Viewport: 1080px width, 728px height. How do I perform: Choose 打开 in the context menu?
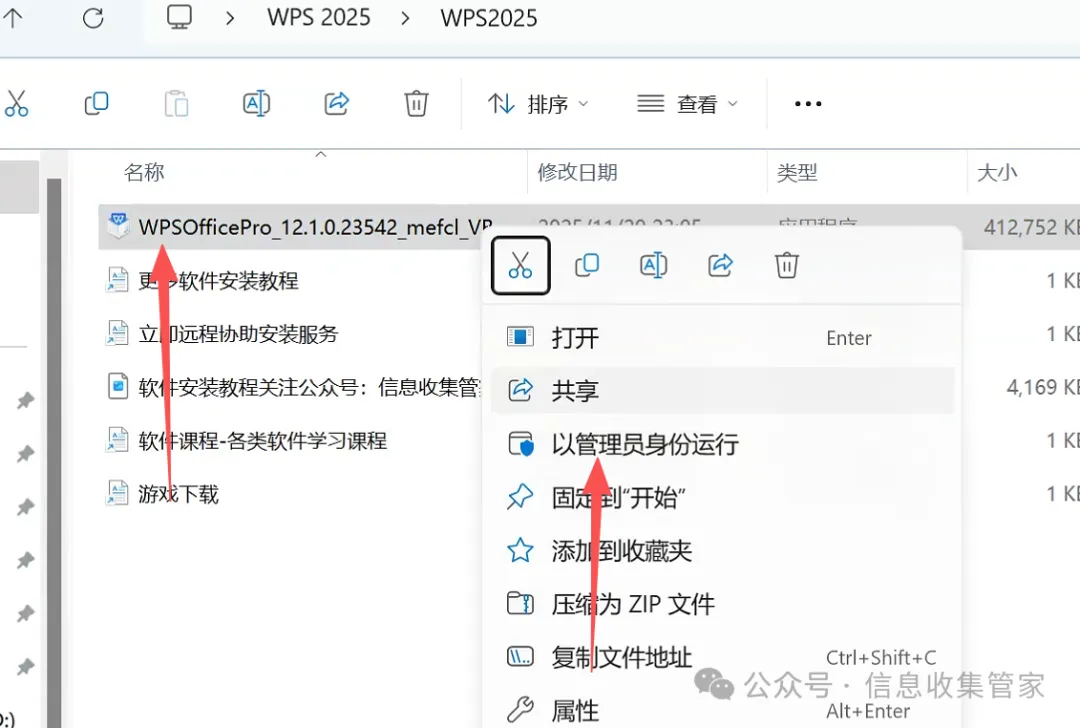tap(723, 337)
